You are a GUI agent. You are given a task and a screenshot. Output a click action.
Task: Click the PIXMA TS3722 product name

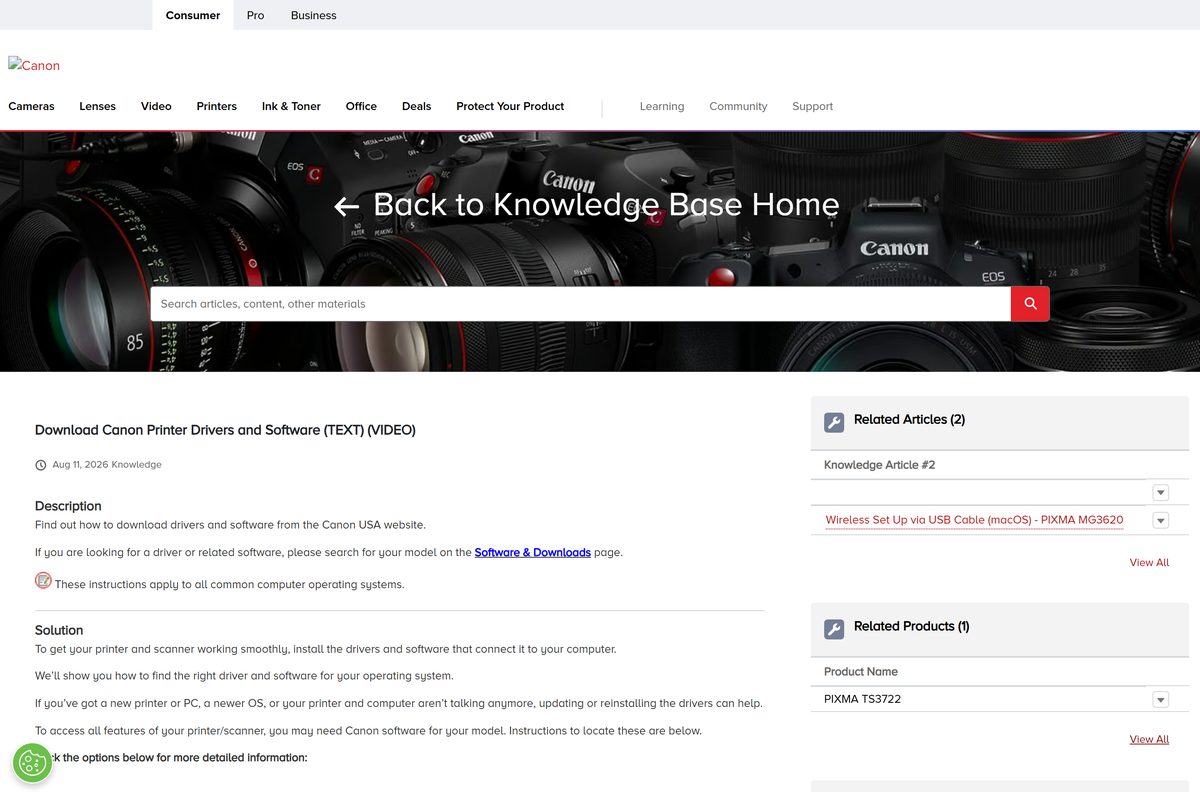862,699
